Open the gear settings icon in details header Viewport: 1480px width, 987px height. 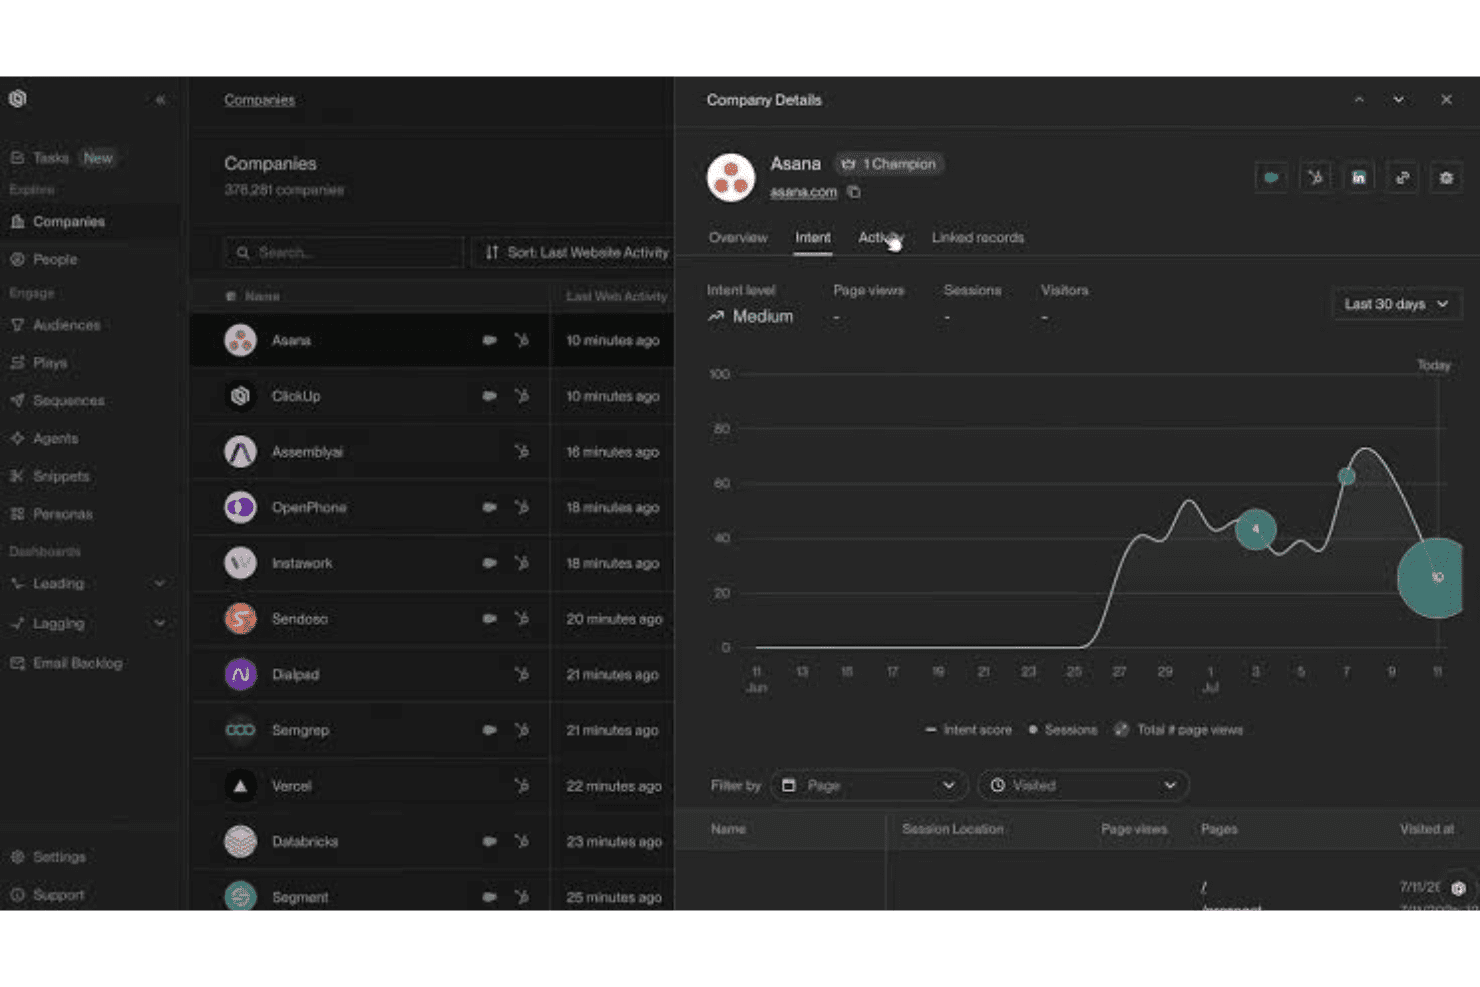(1446, 178)
